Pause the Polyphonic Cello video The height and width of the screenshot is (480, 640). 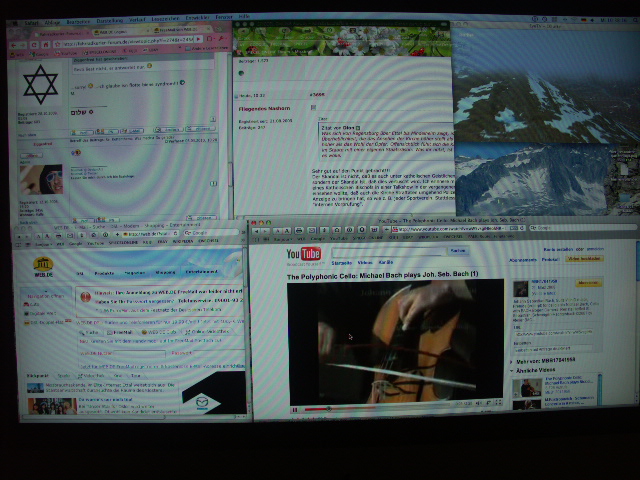(x=295, y=408)
